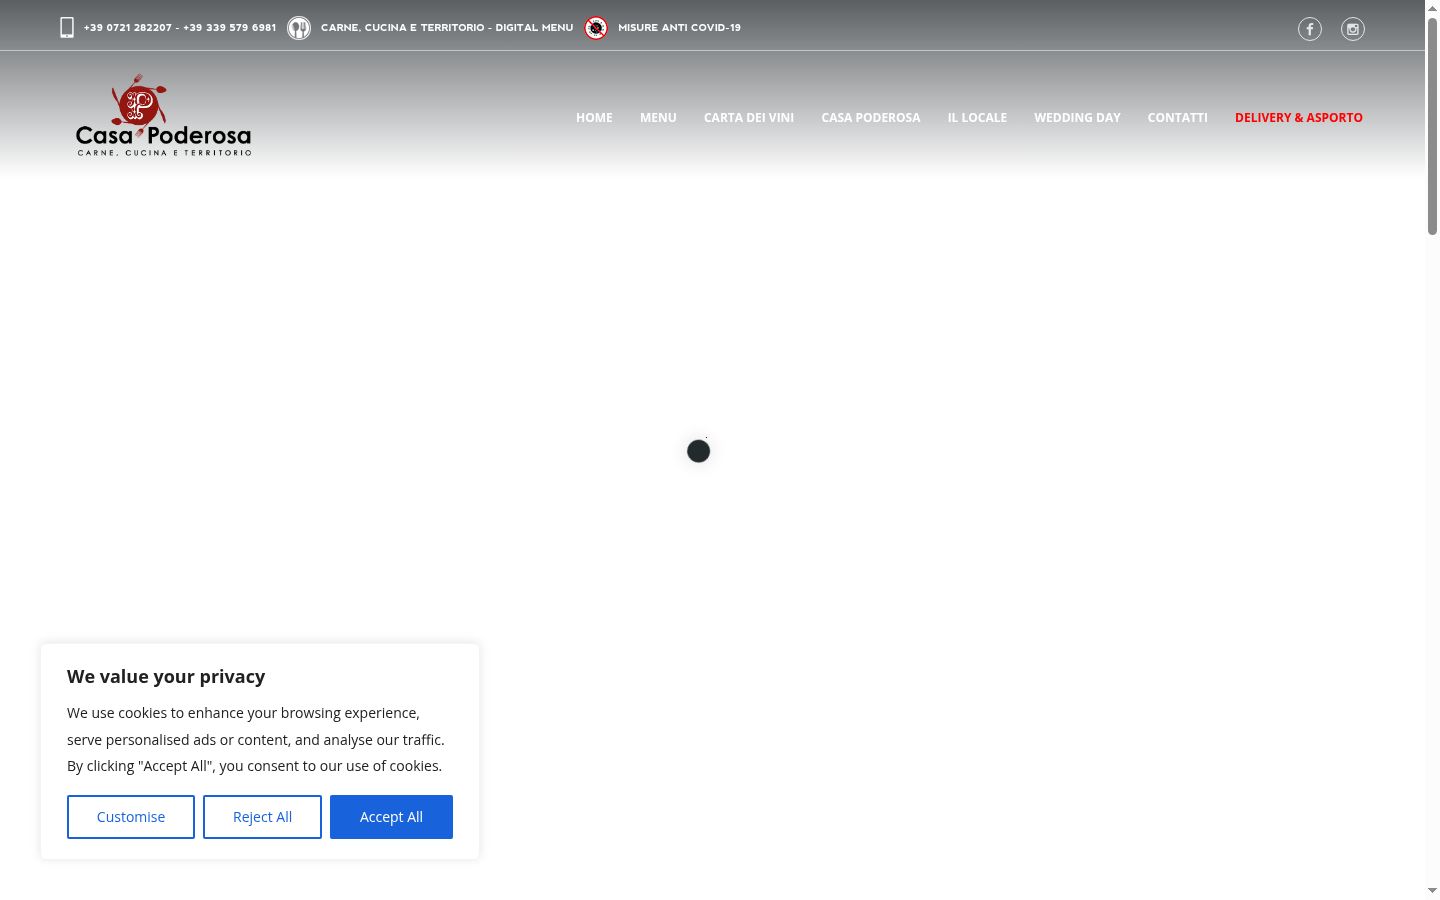This screenshot has width=1440, height=900.
Task: Click the fork and knife digital menu icon
Action: (x=299, y=28)
